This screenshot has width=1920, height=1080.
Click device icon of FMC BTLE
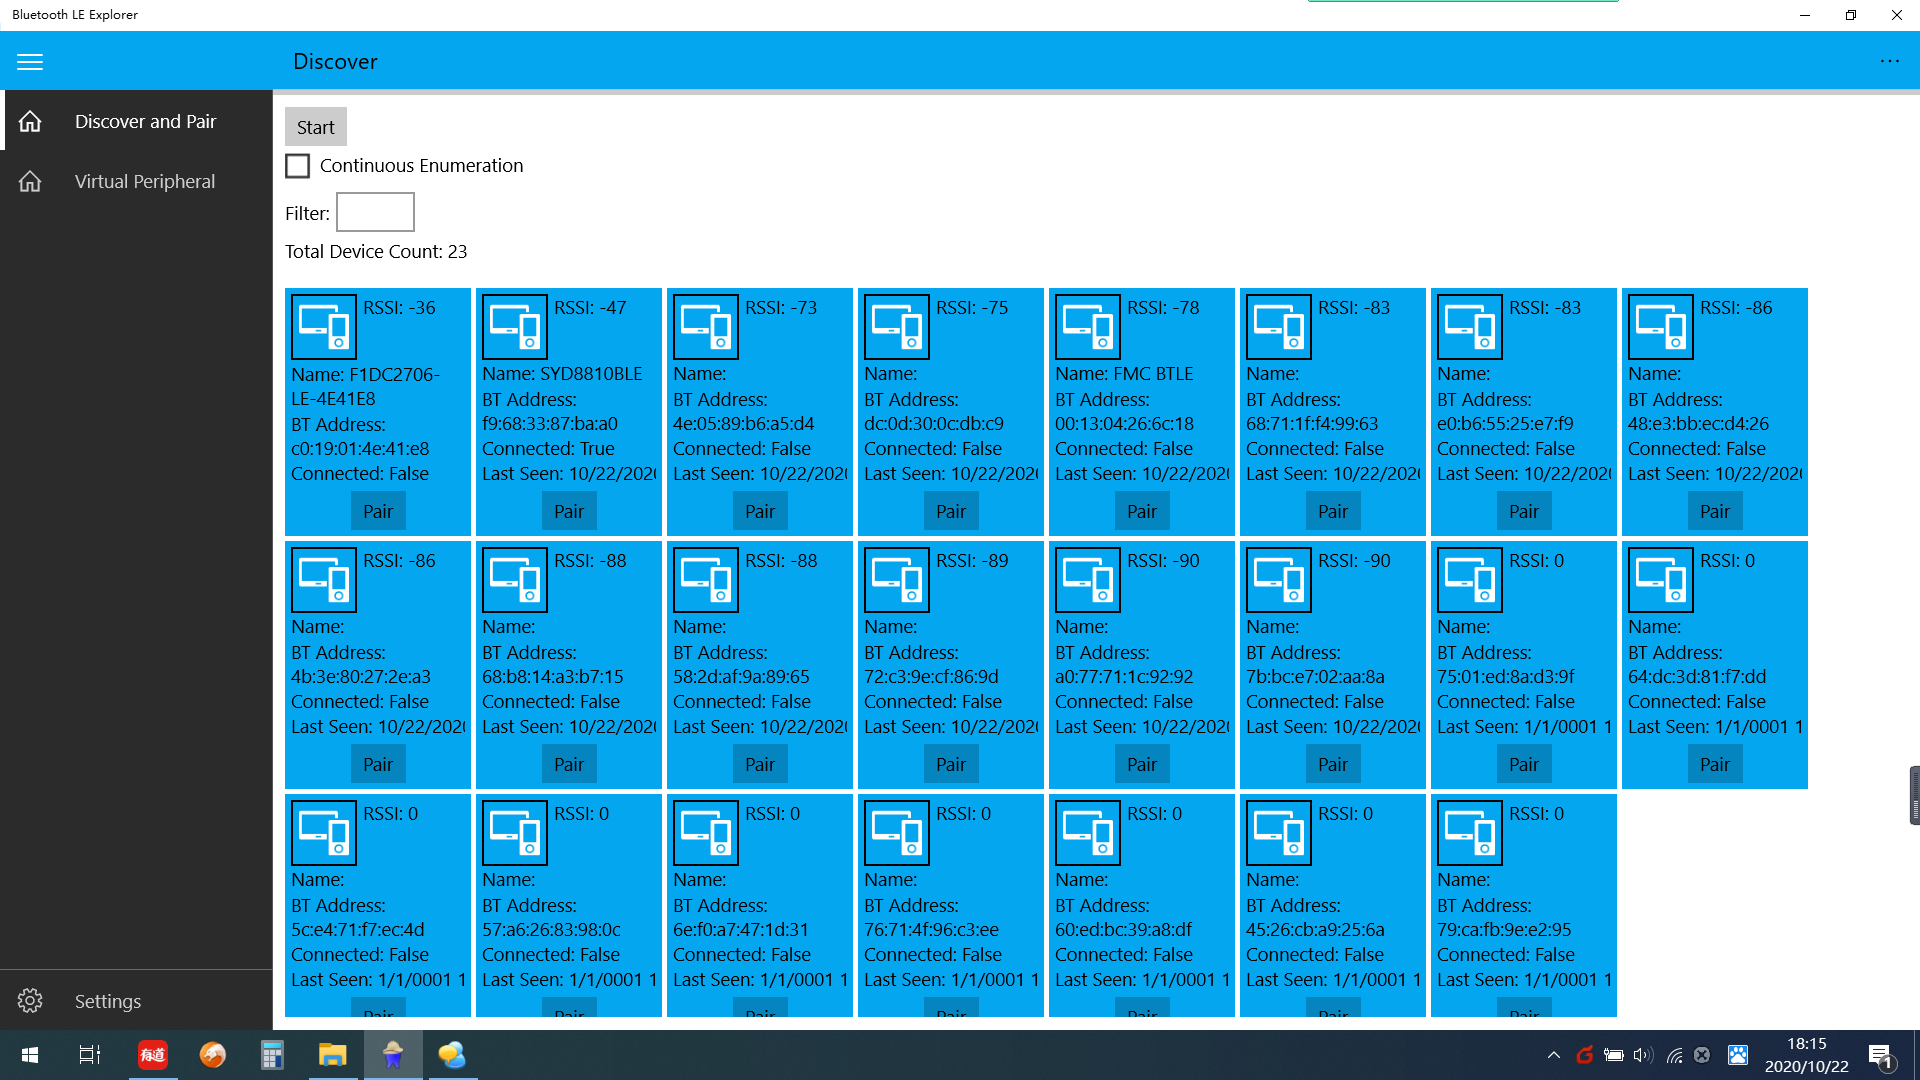[1088, 327]
